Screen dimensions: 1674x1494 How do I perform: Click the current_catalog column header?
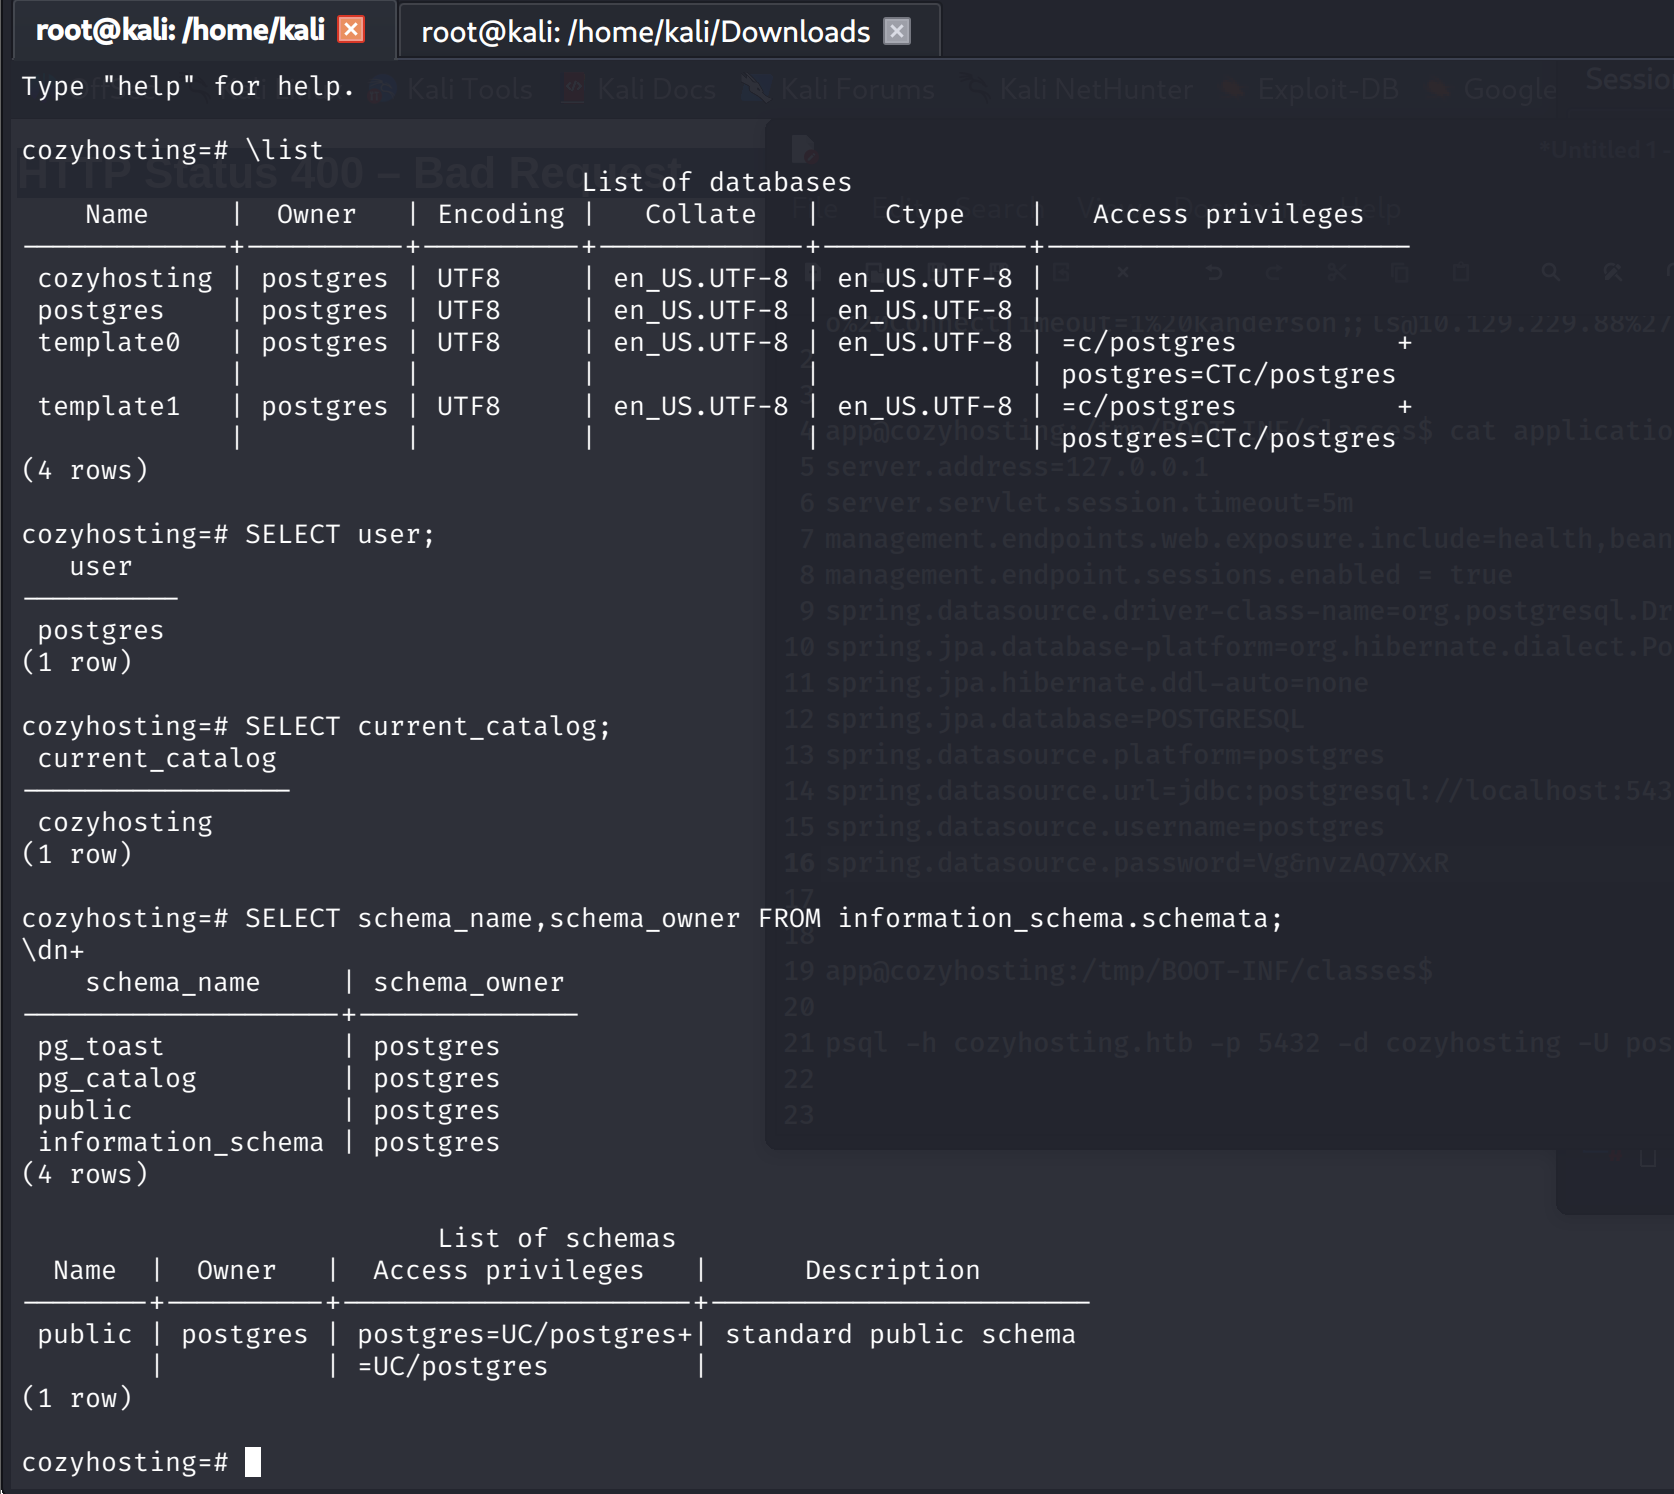click(x=157, y=758)
